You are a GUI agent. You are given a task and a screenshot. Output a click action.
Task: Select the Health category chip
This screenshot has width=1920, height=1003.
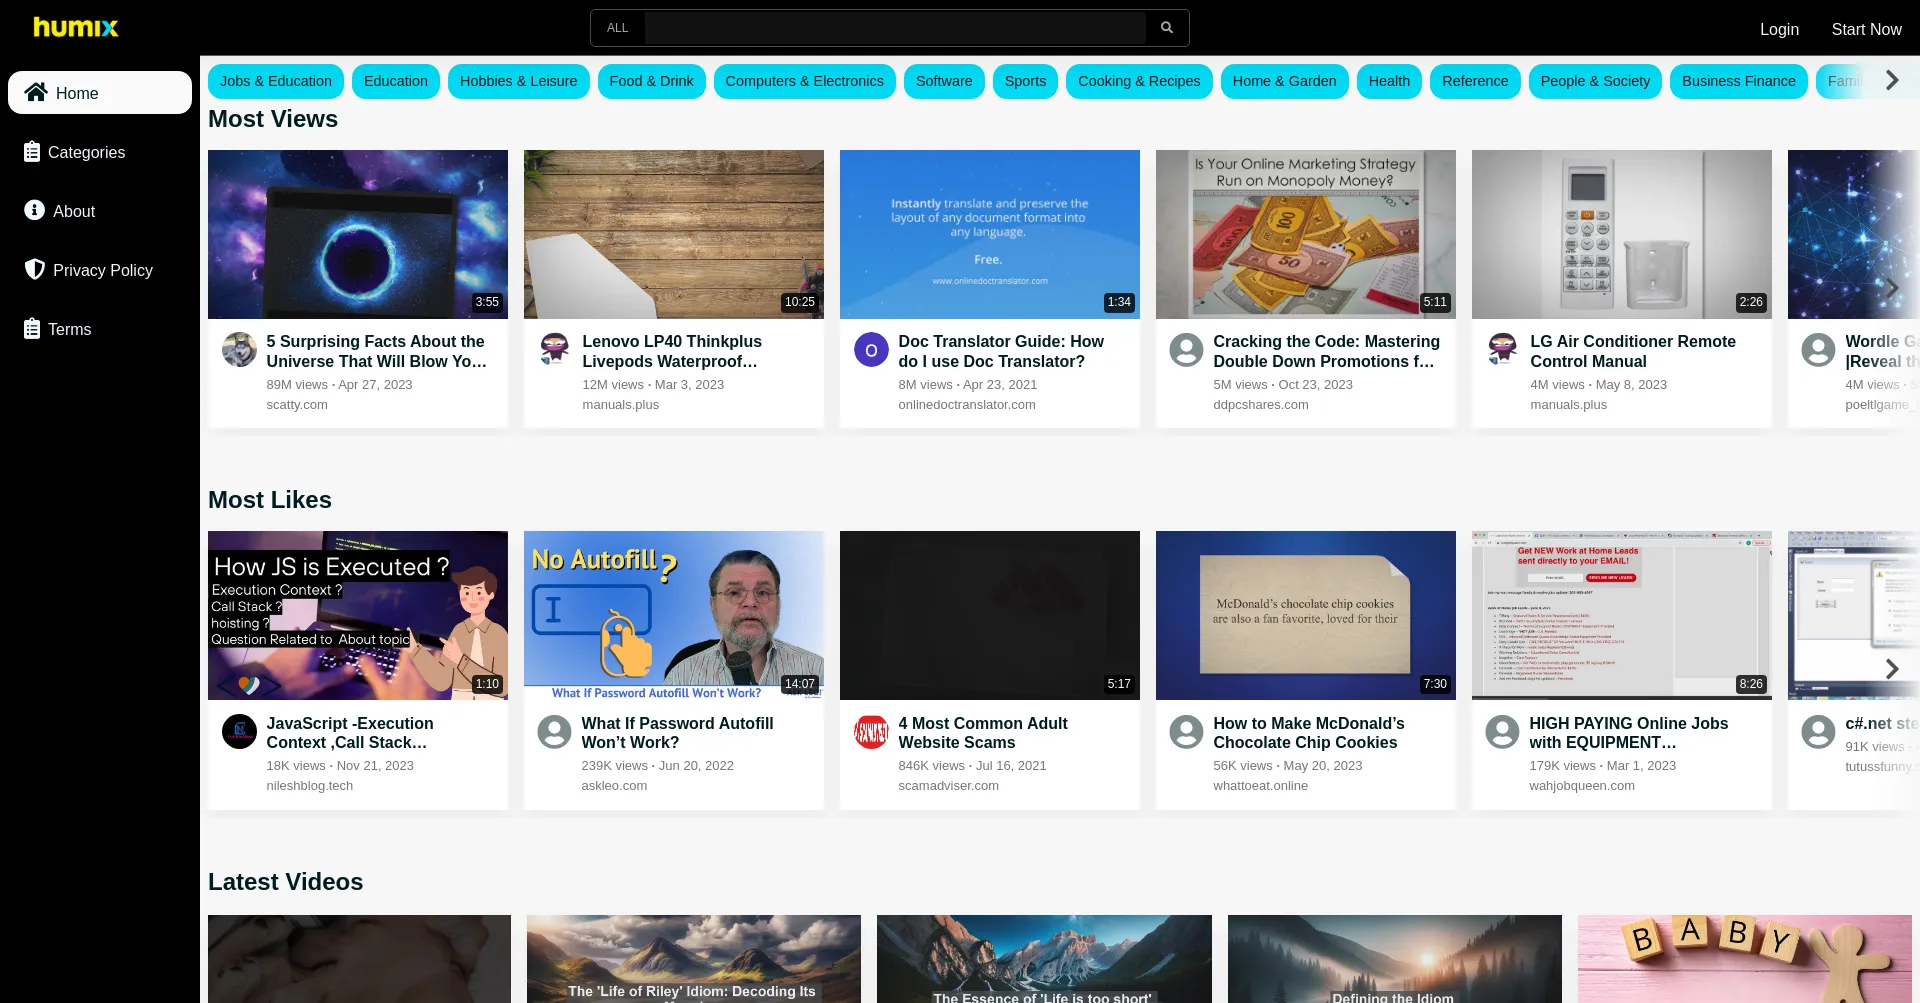click(1389, 81)
